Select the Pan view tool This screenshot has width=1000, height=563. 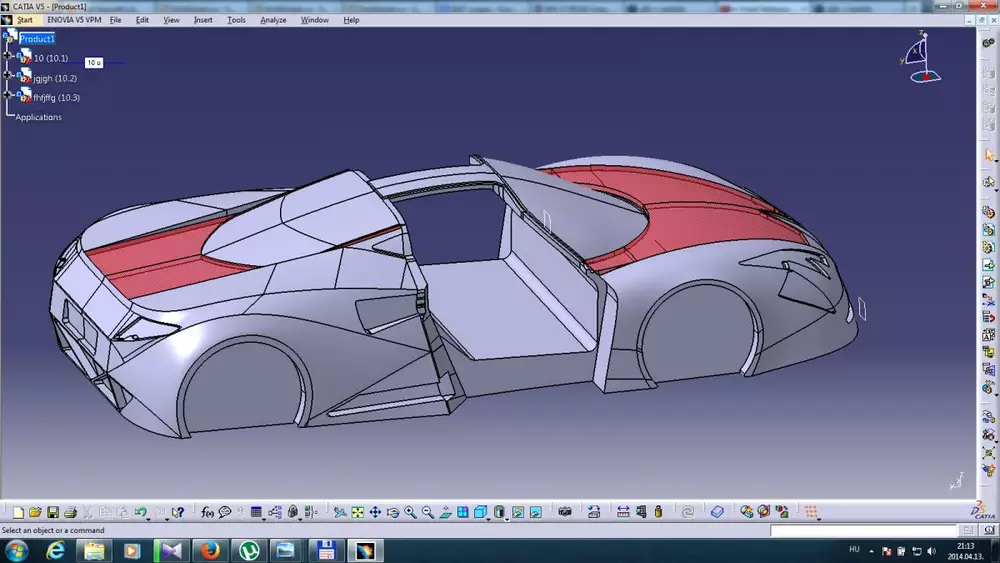click(375, 512)
